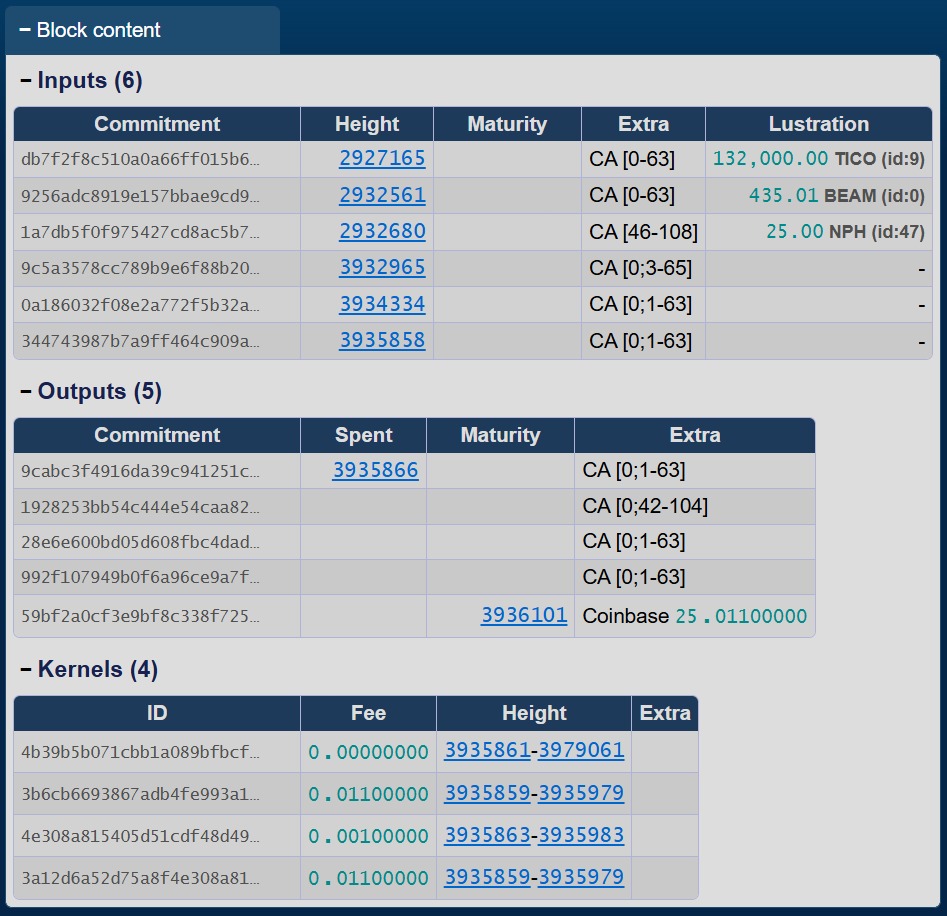Select input commitment 9256adc8919e157bbae9cd9…
The height and width of the screenshot is (916, 947).
pyautogui.click(x=140, y=196)
